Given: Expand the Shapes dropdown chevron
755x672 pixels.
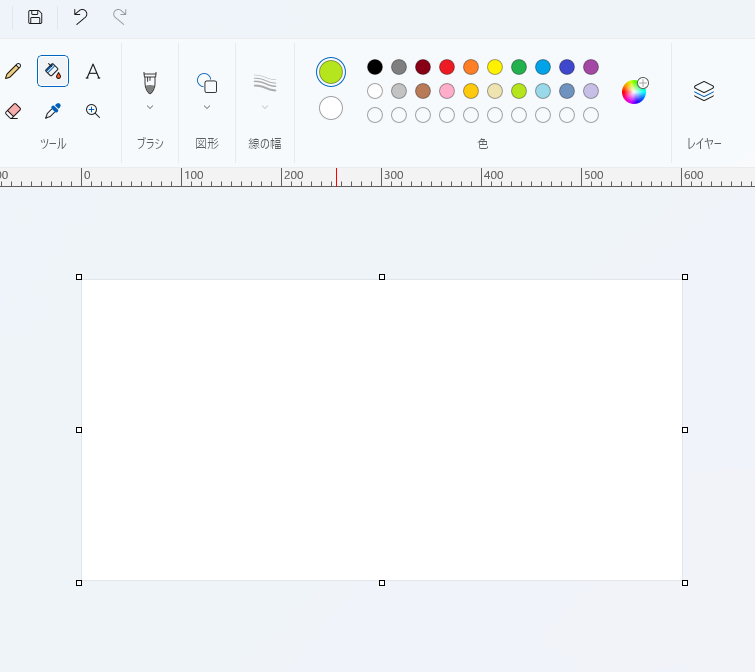Looking at the screenshot, I should tap(207, 107).
